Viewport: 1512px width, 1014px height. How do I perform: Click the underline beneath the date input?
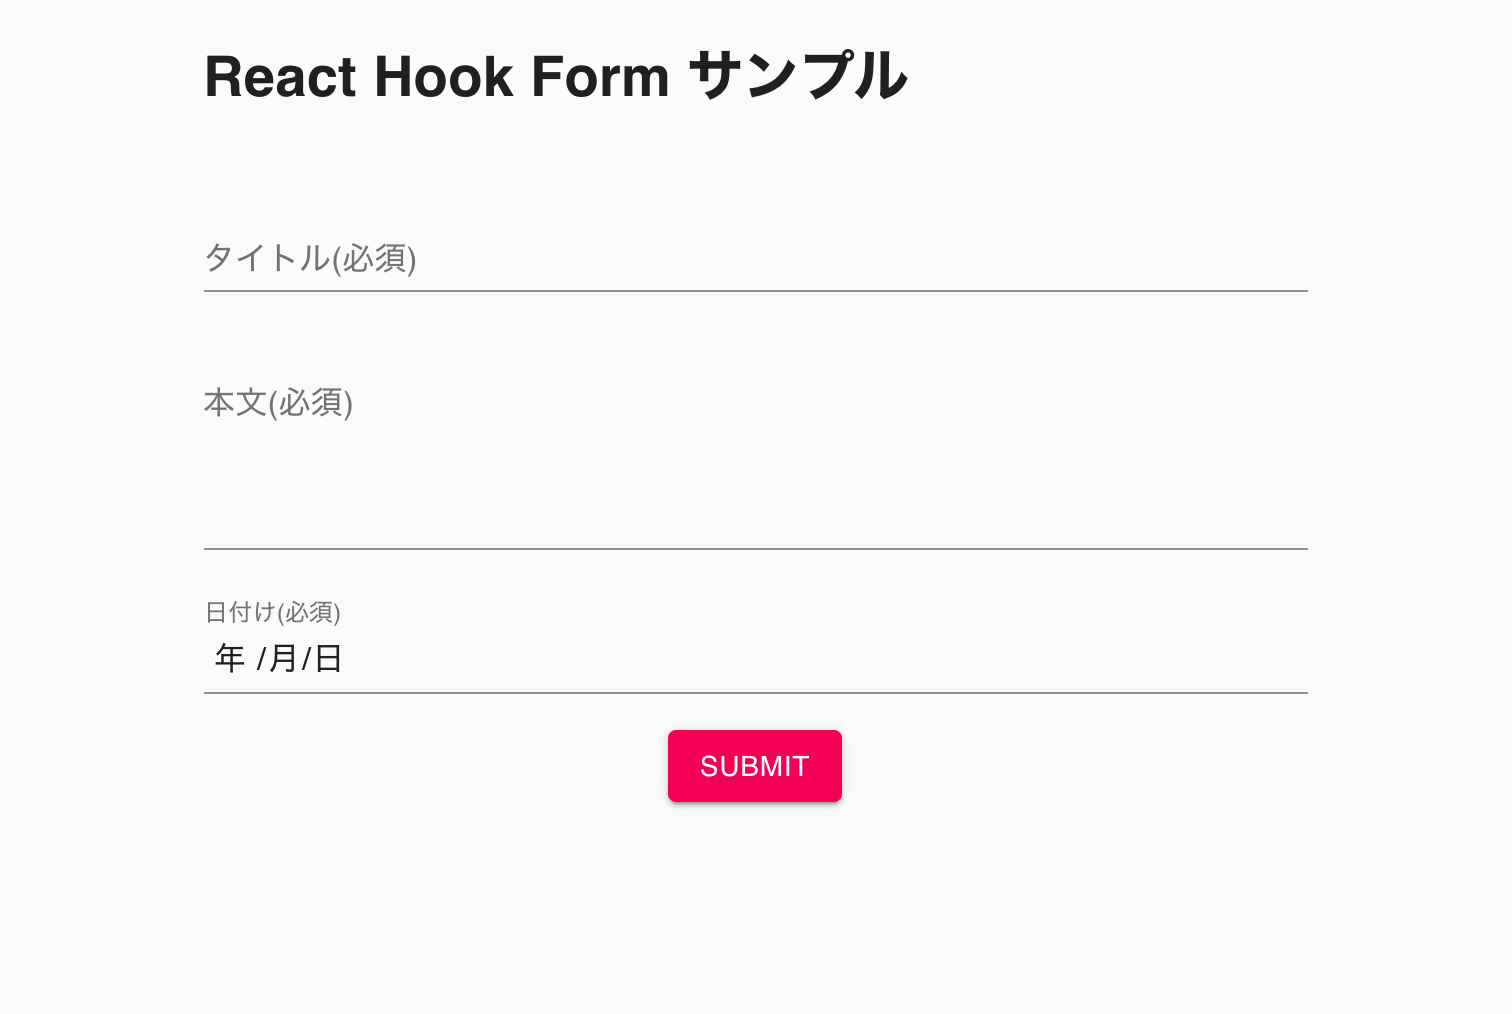point(755,692)
